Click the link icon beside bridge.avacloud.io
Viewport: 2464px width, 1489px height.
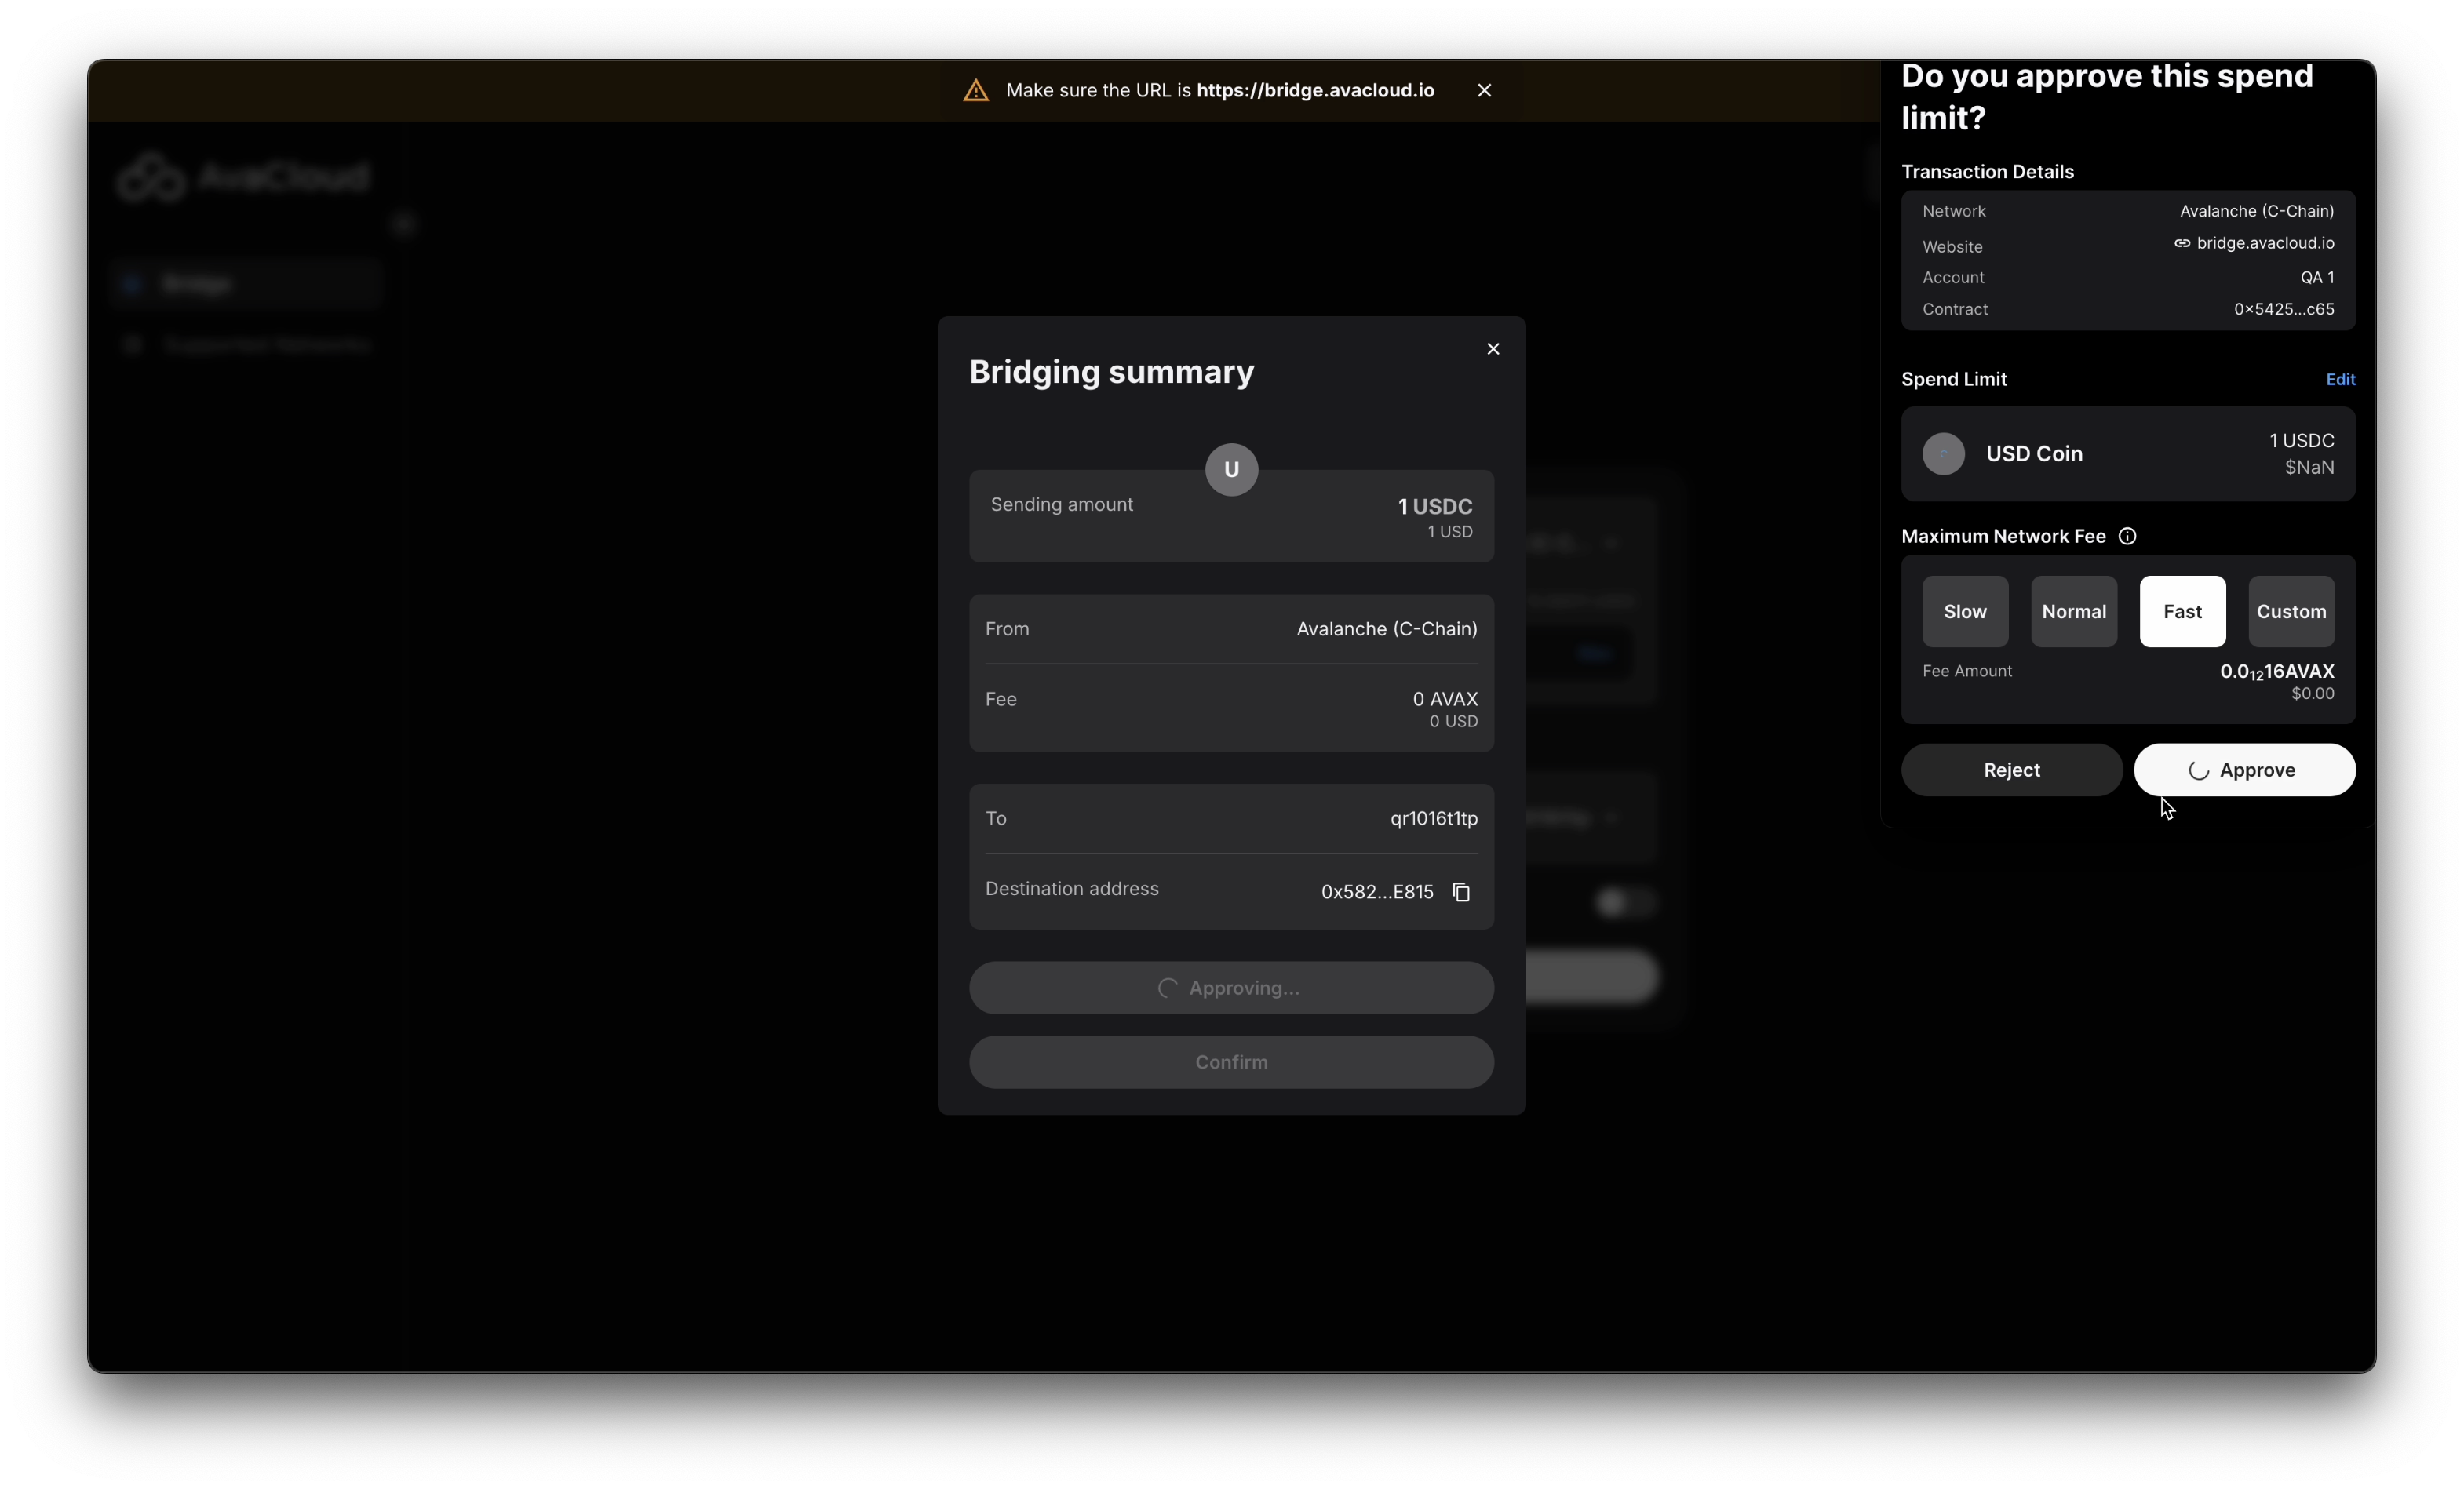tap(2182, 243)
